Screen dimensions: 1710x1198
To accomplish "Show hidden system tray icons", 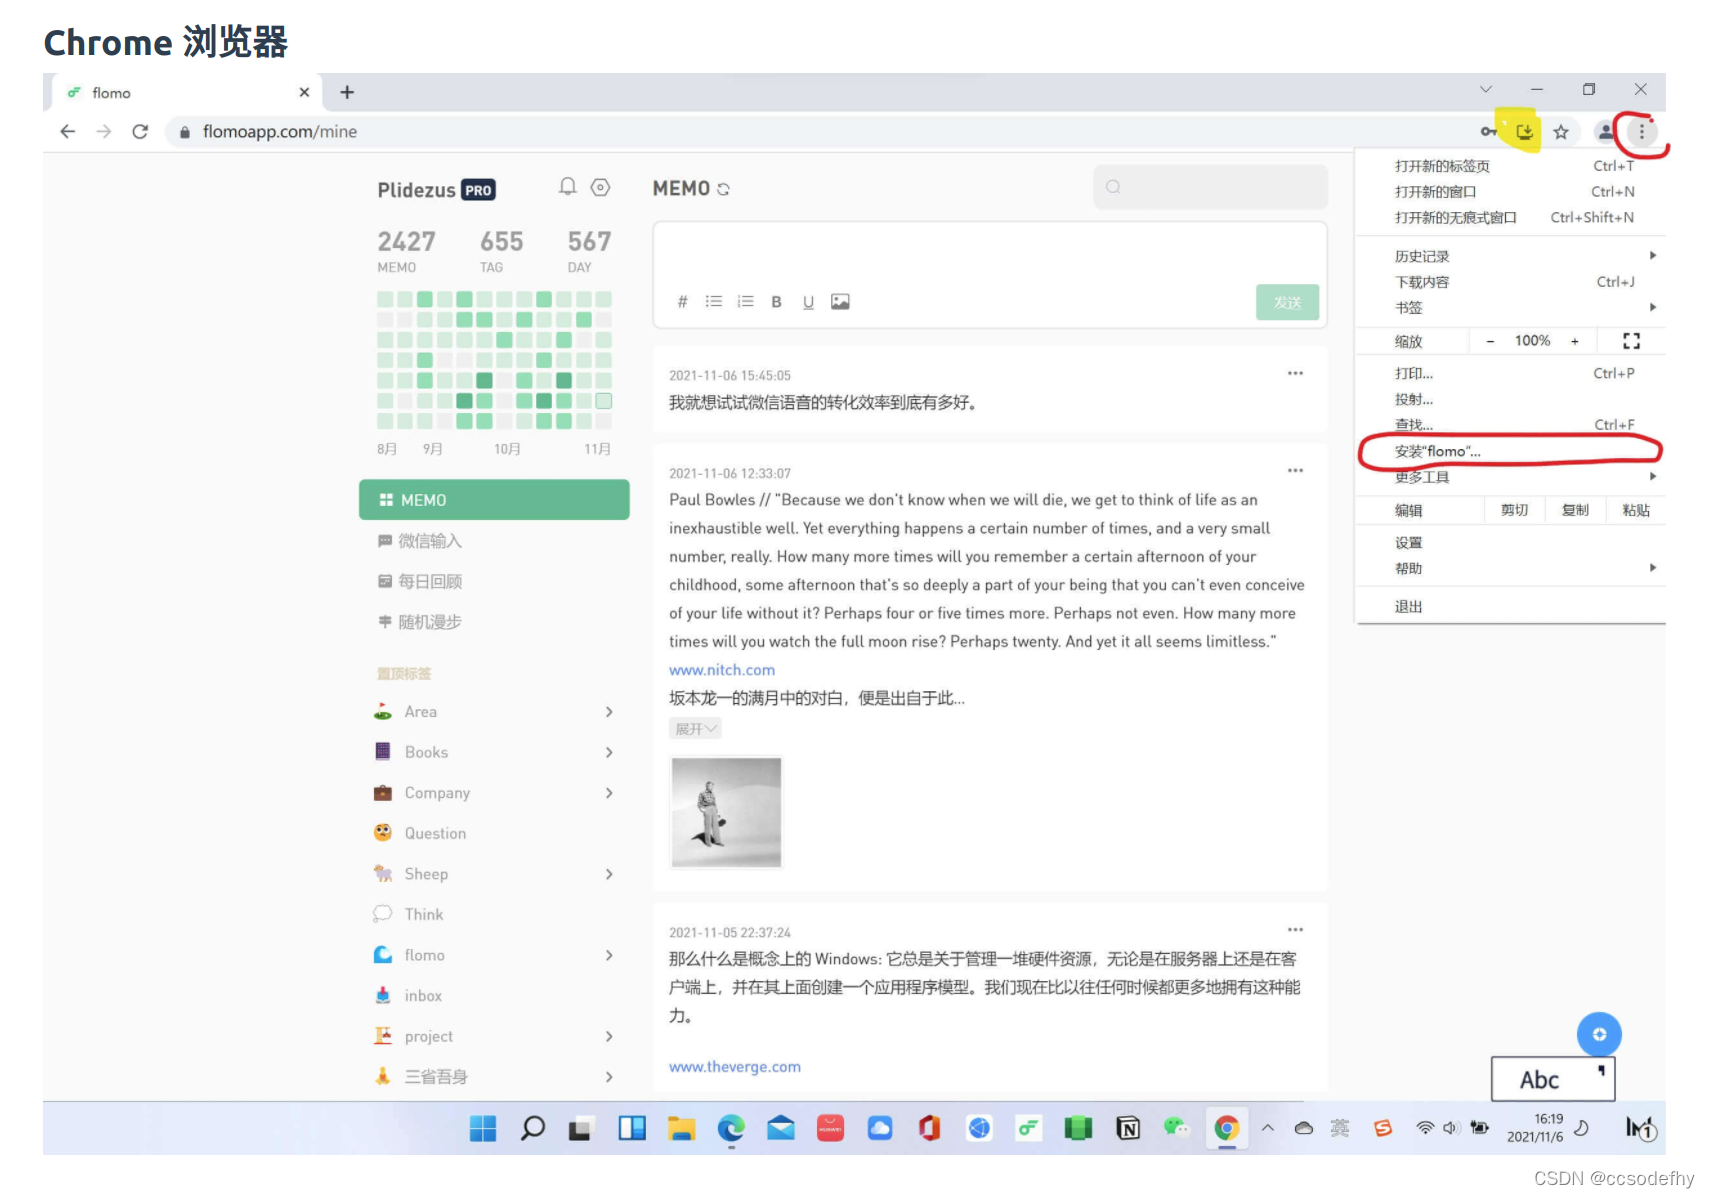I will 1267,1128.
